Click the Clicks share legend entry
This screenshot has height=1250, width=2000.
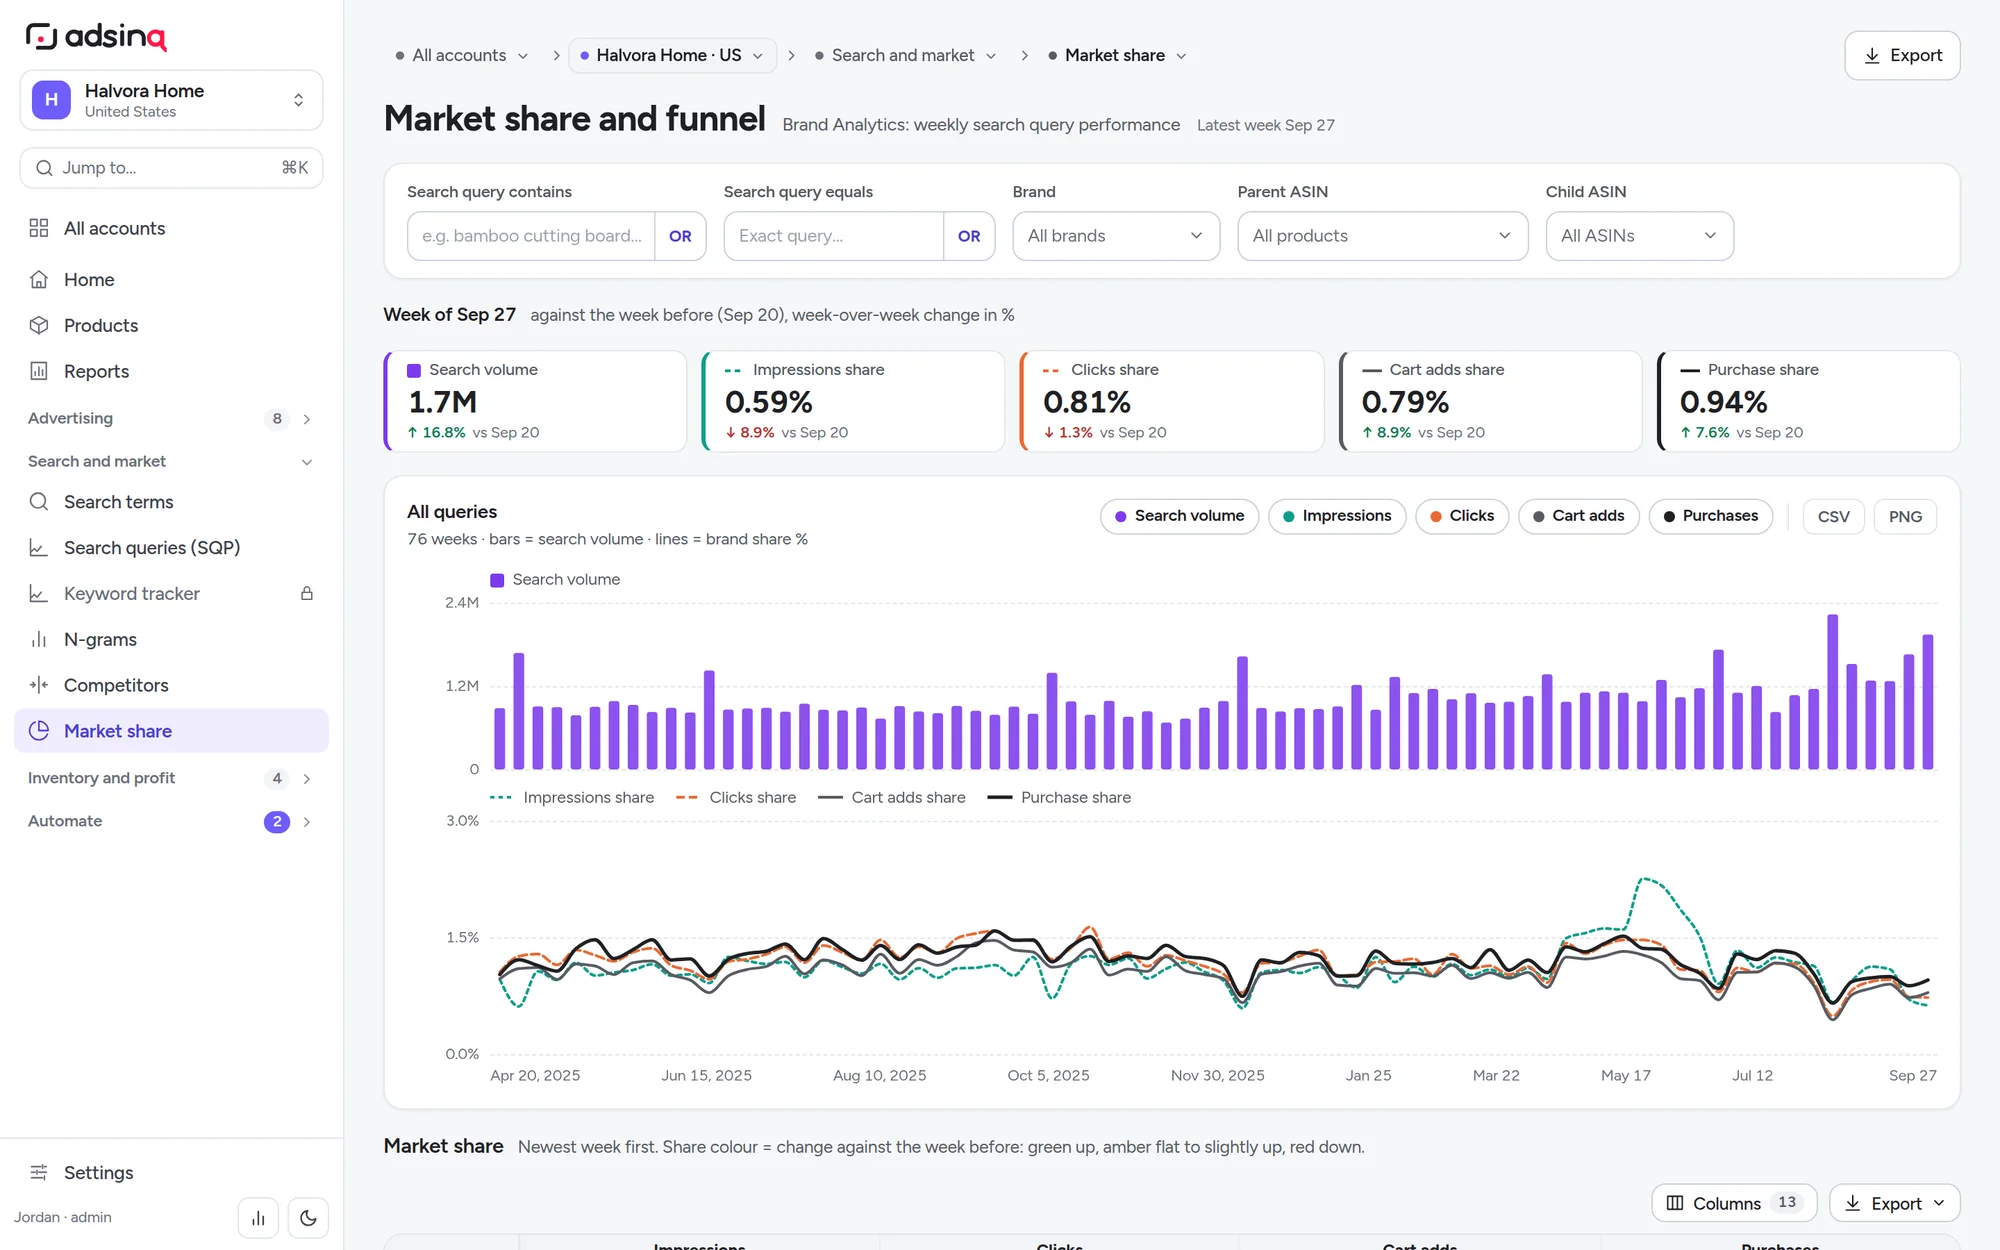click(736, 798)
